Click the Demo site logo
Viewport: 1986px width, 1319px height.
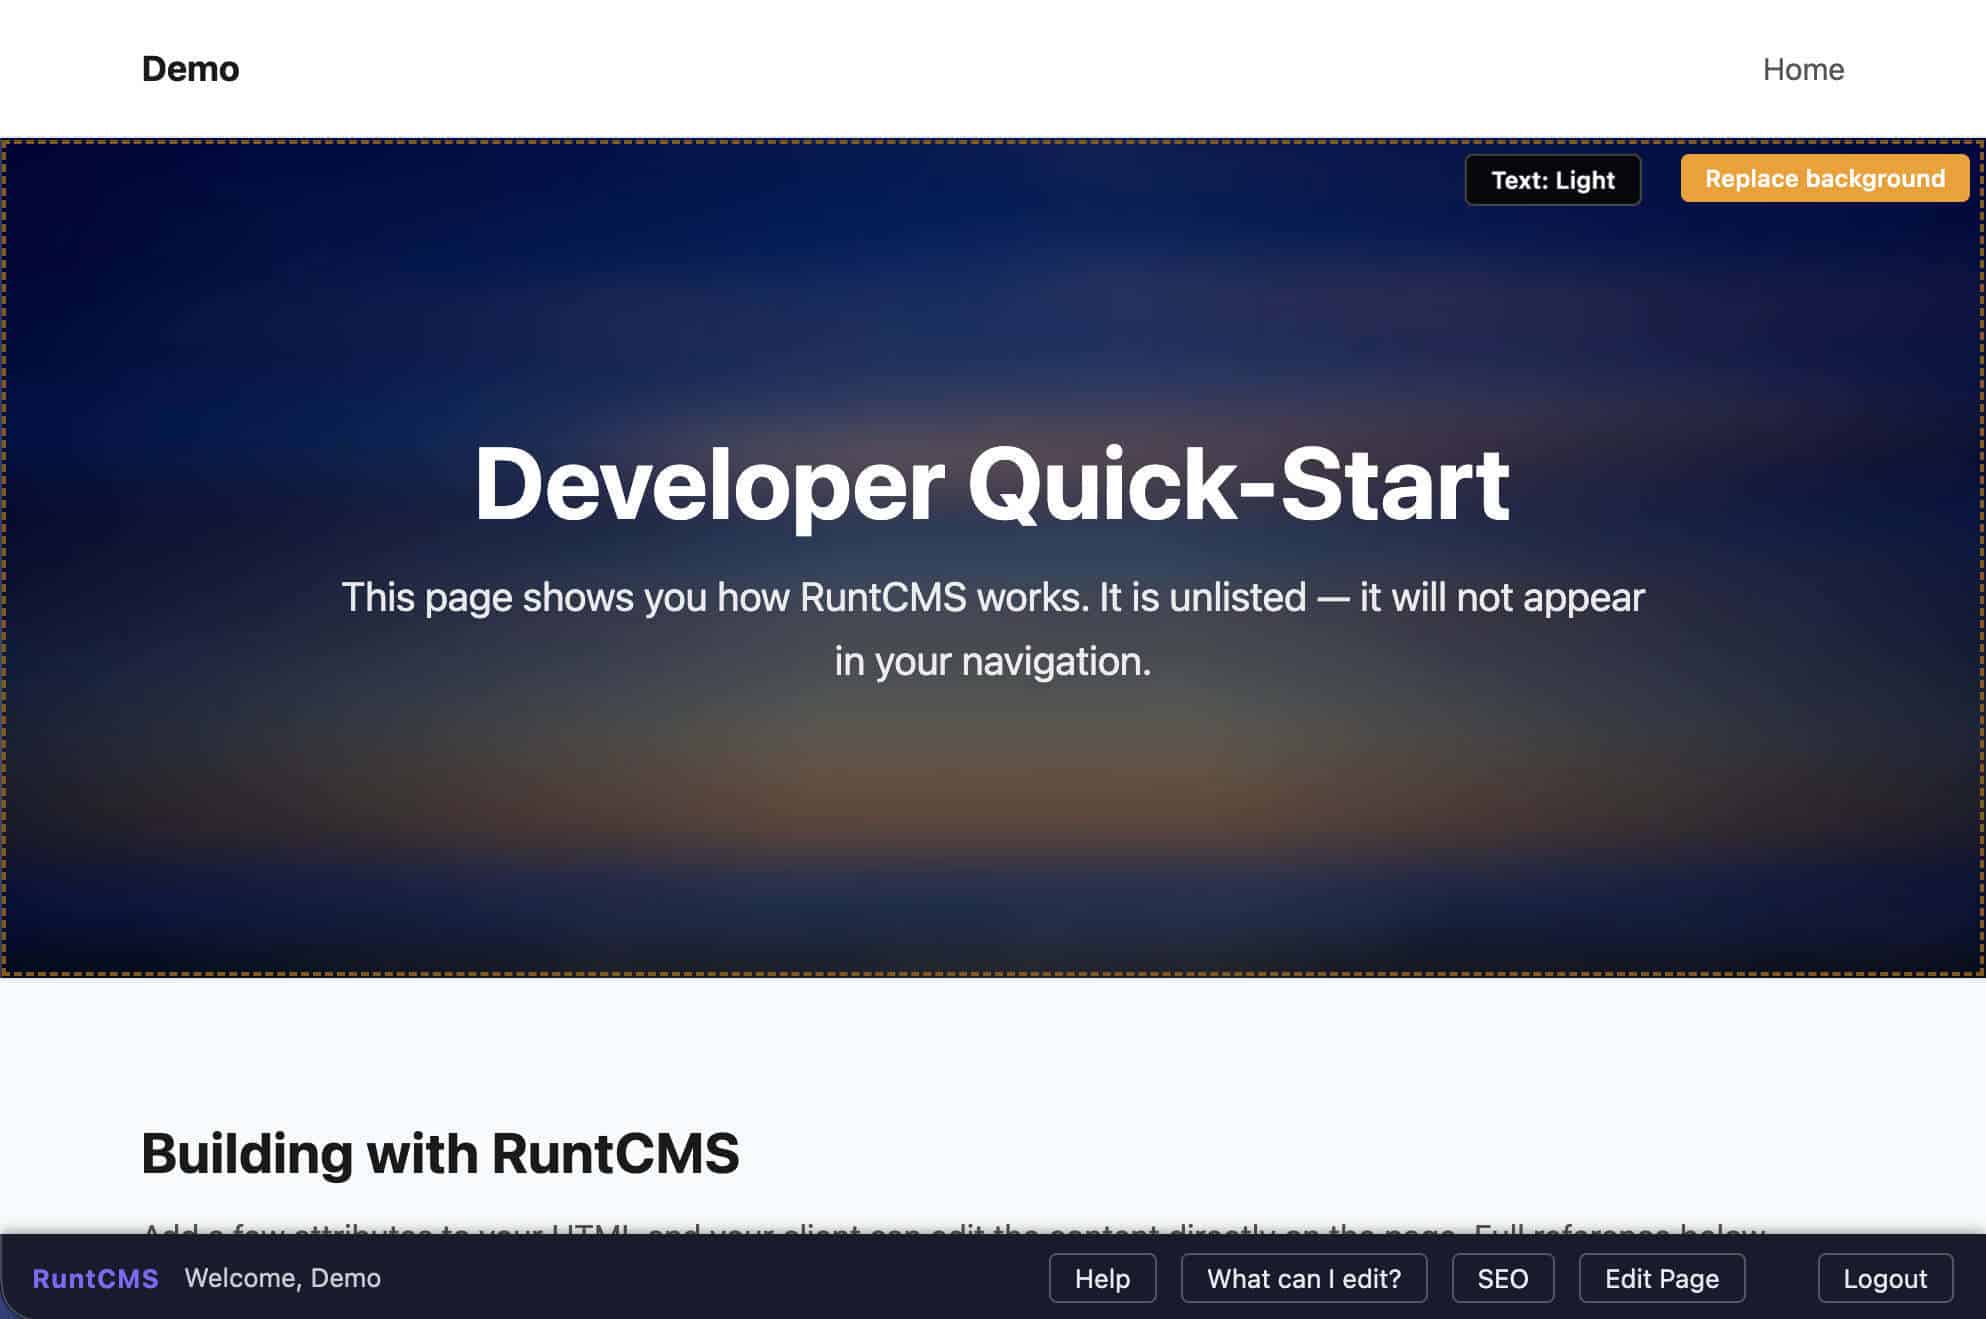coord(190,68)
